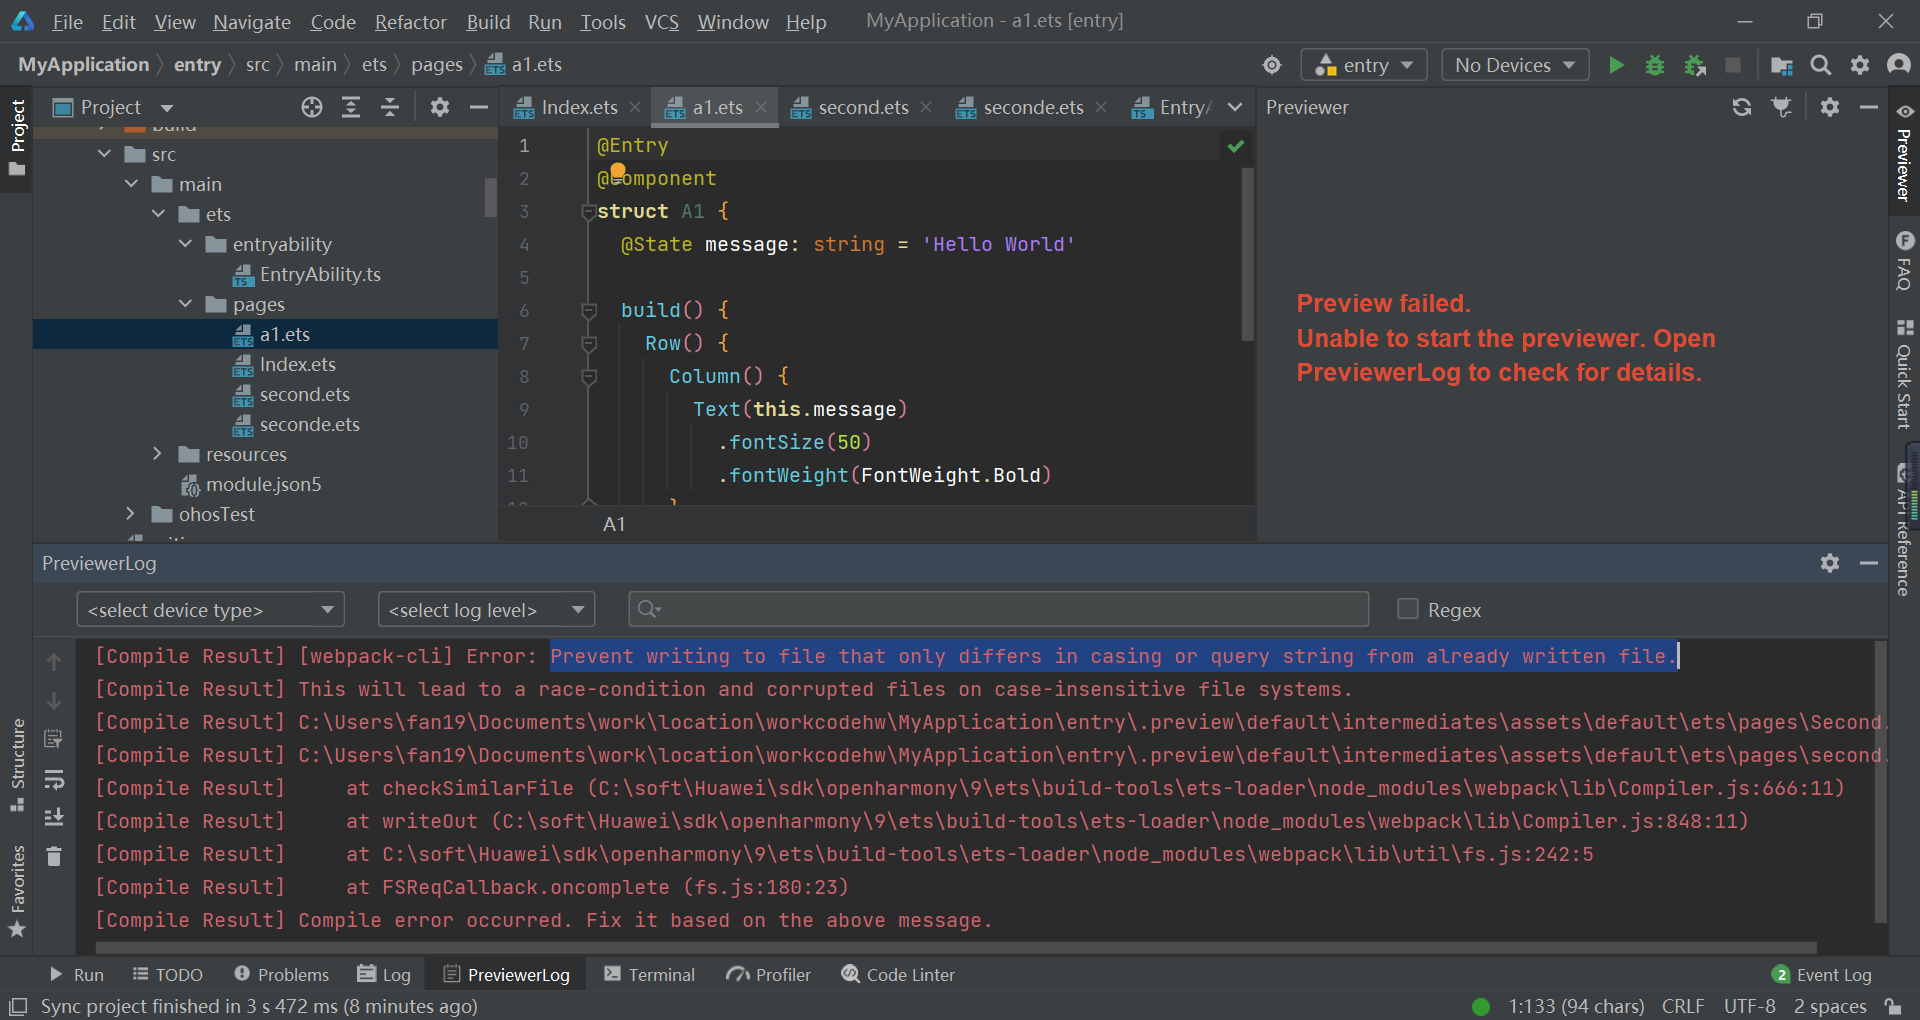This screenshot has width=1920, height=1020.
Task: Open the Refactor menu
Action: click(410, 22)
